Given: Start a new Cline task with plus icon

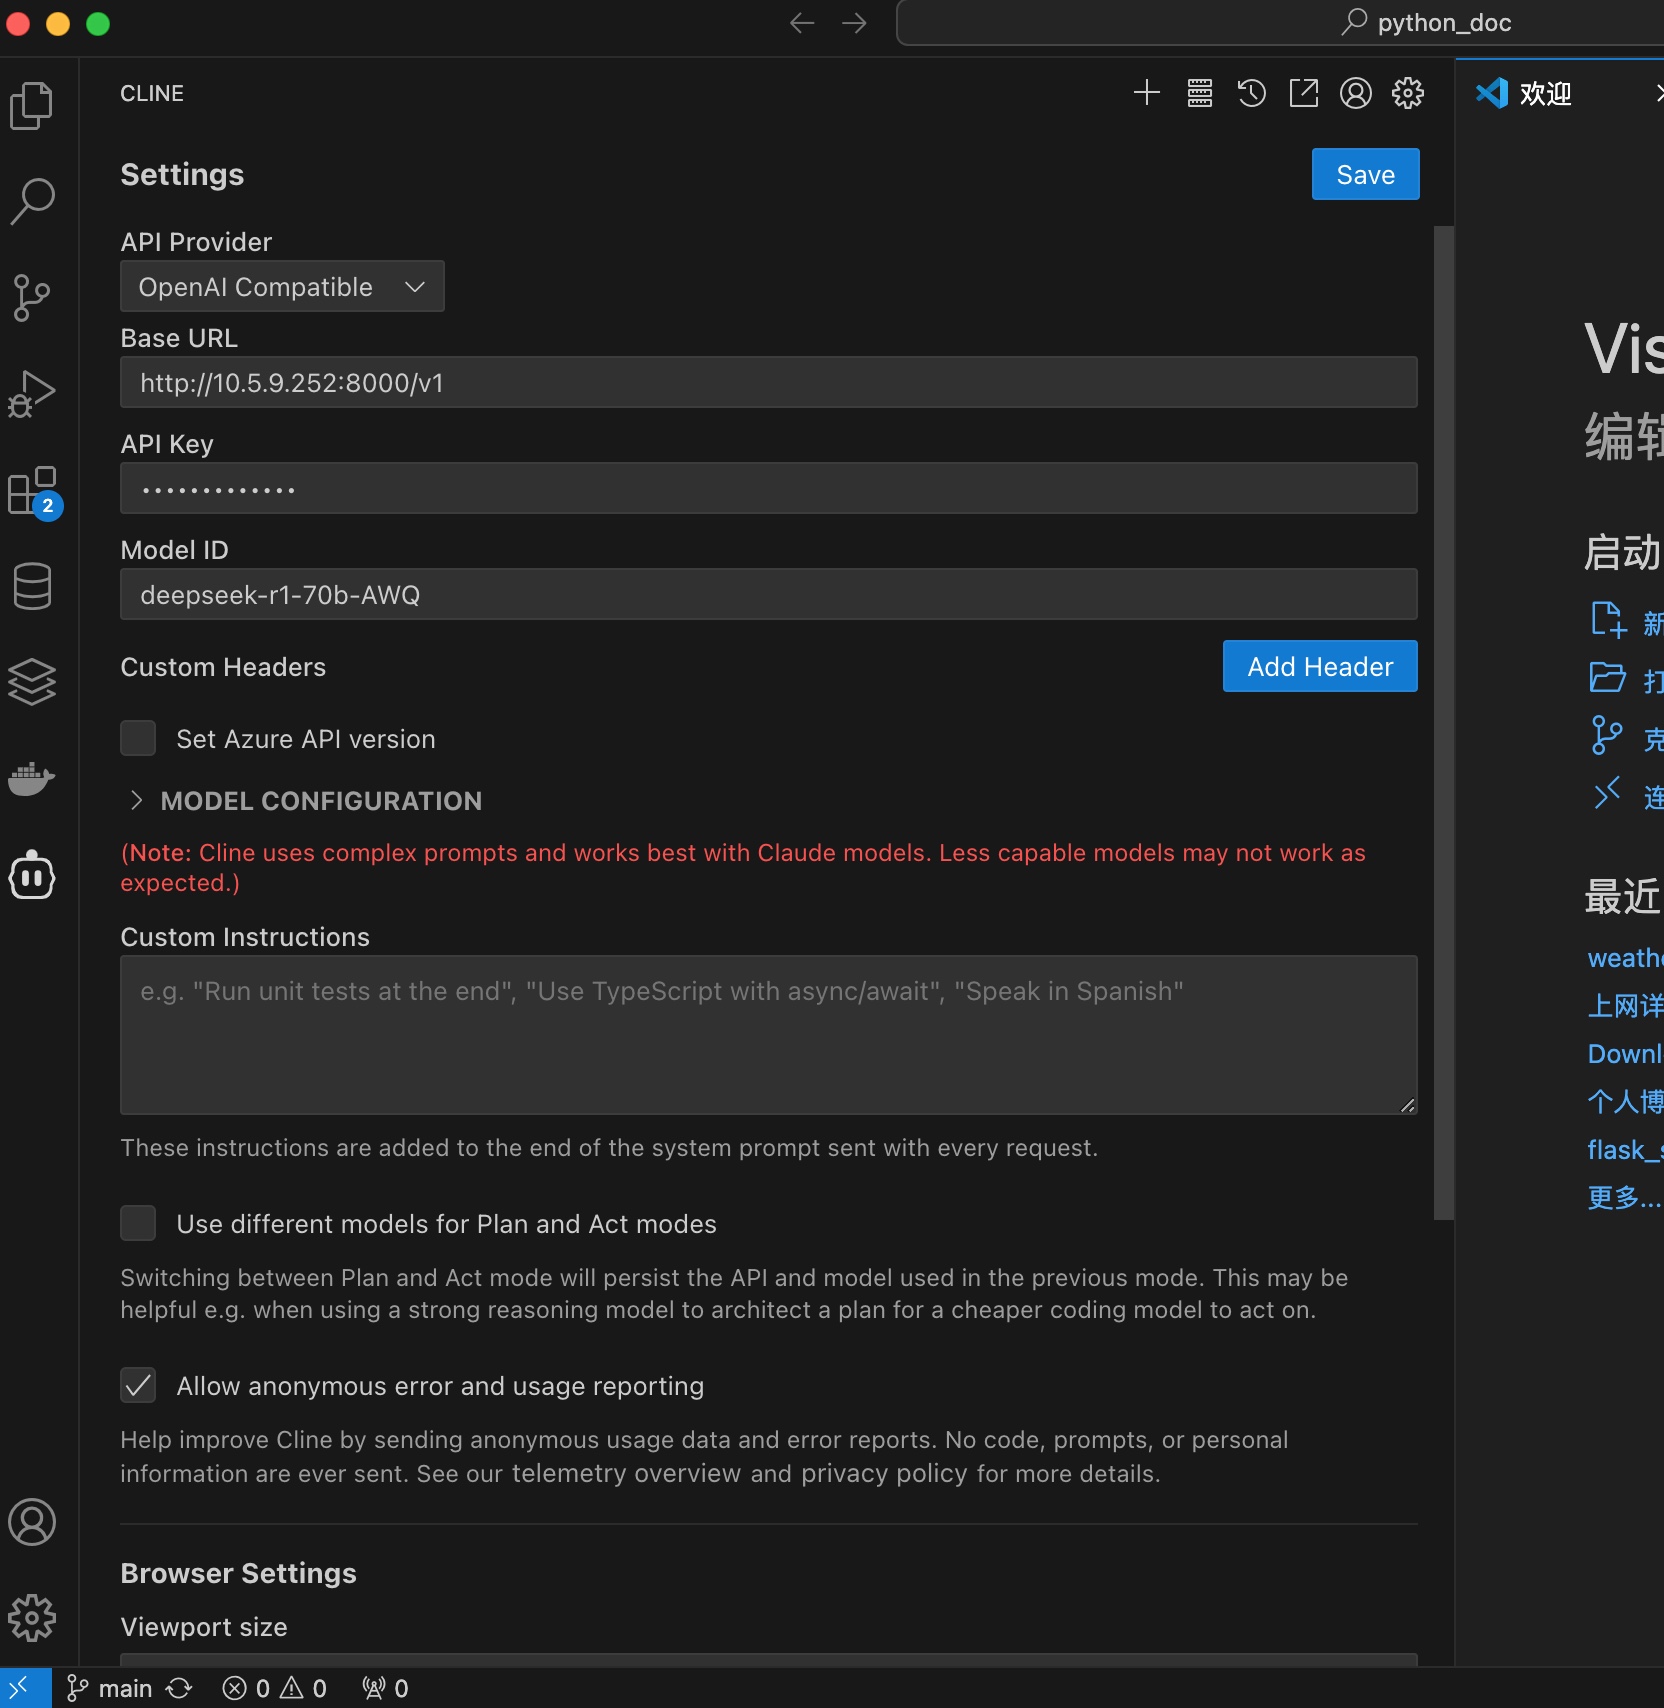Looking at the screenshot, I should (x=1147, y=93).
